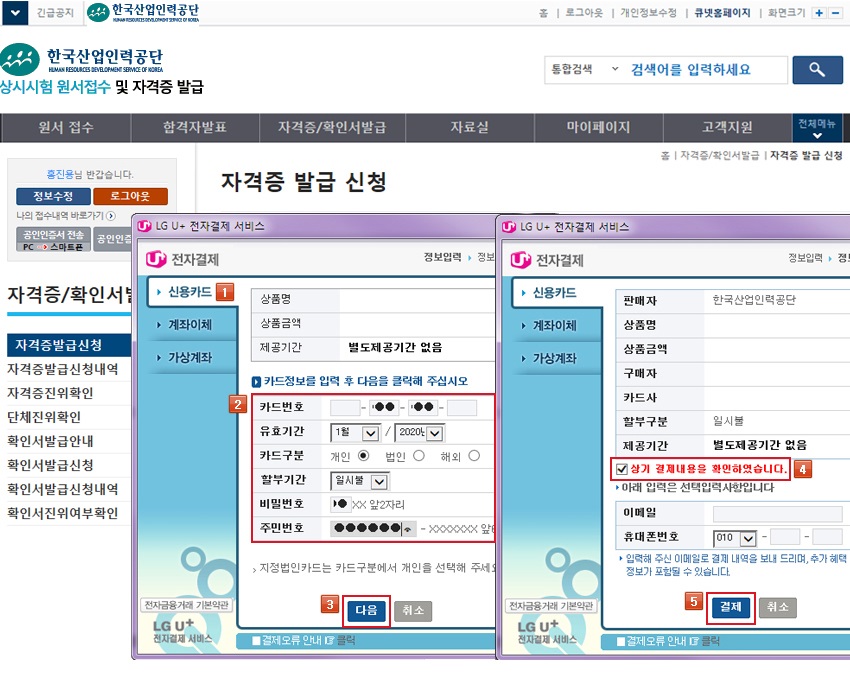Click the HRD Korea logo in header
The width and height of the screenshot is (850, 681).
(x=81, y=60)
